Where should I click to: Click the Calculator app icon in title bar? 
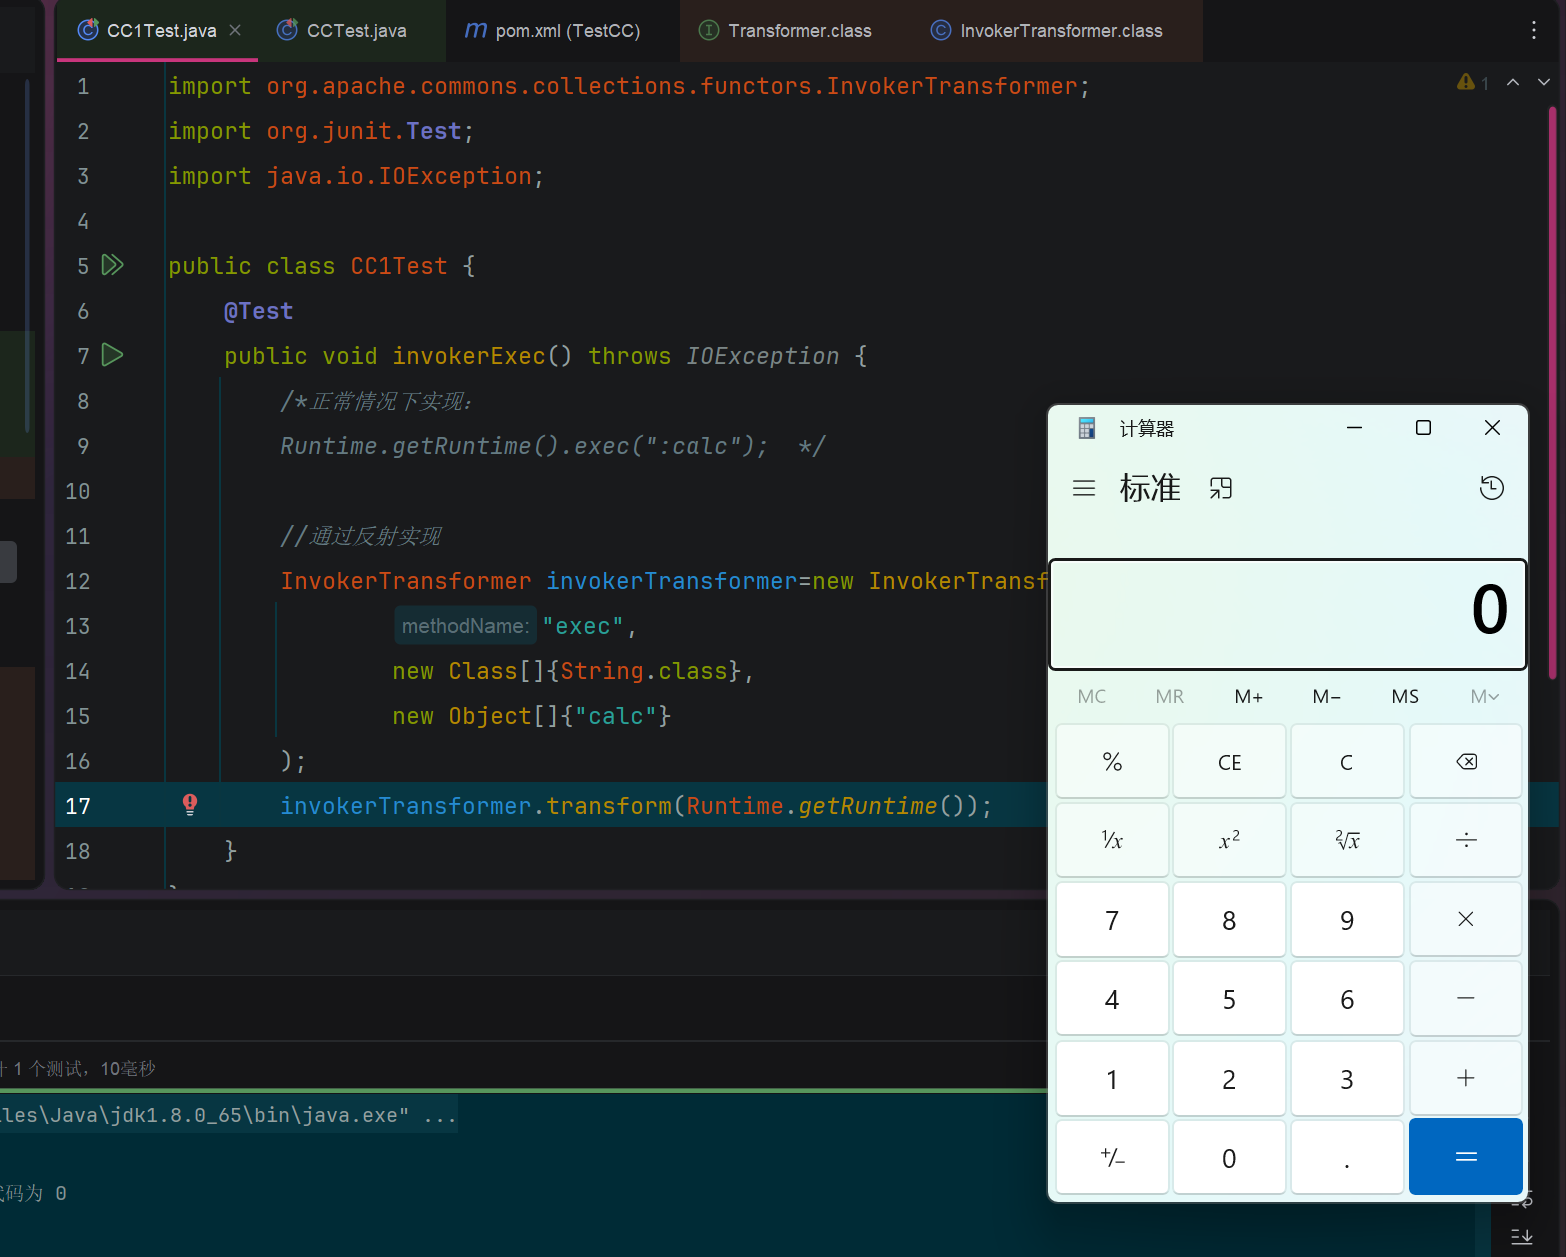coord(1087,428)
